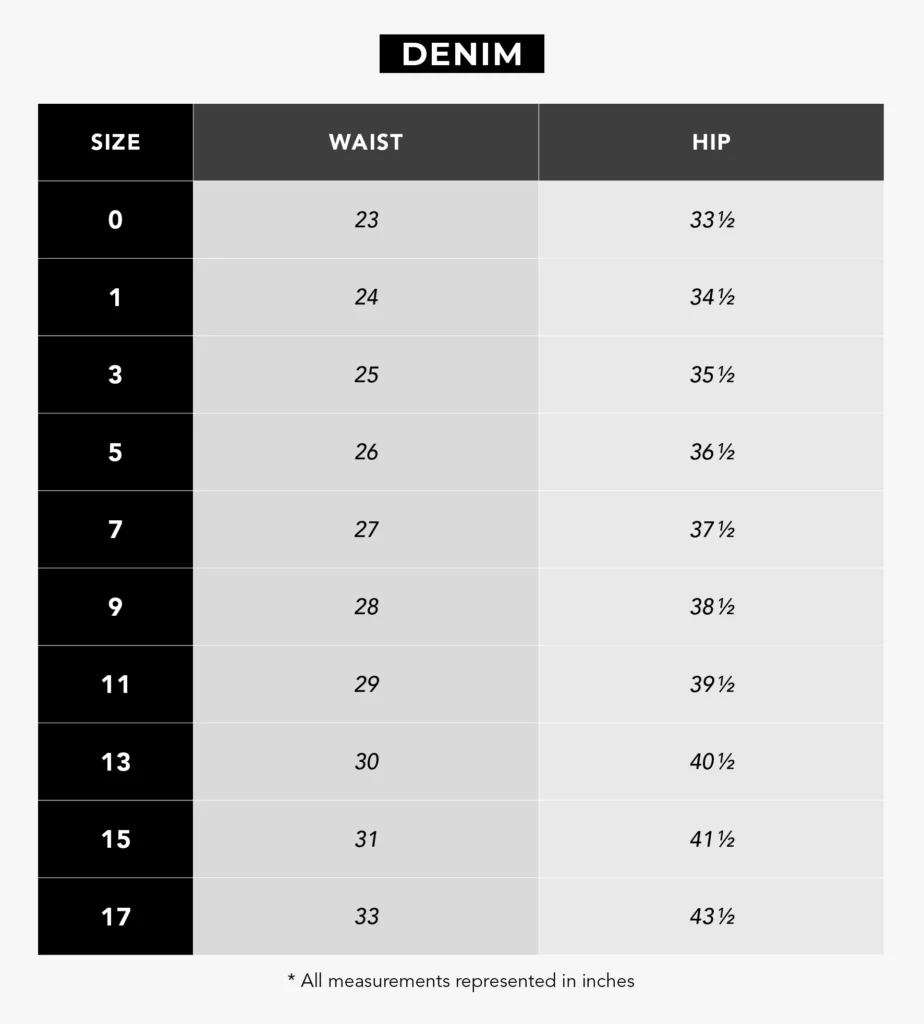Click the SIZE column header
Screen dimensions: 924x1024
[x=115, y=142]
